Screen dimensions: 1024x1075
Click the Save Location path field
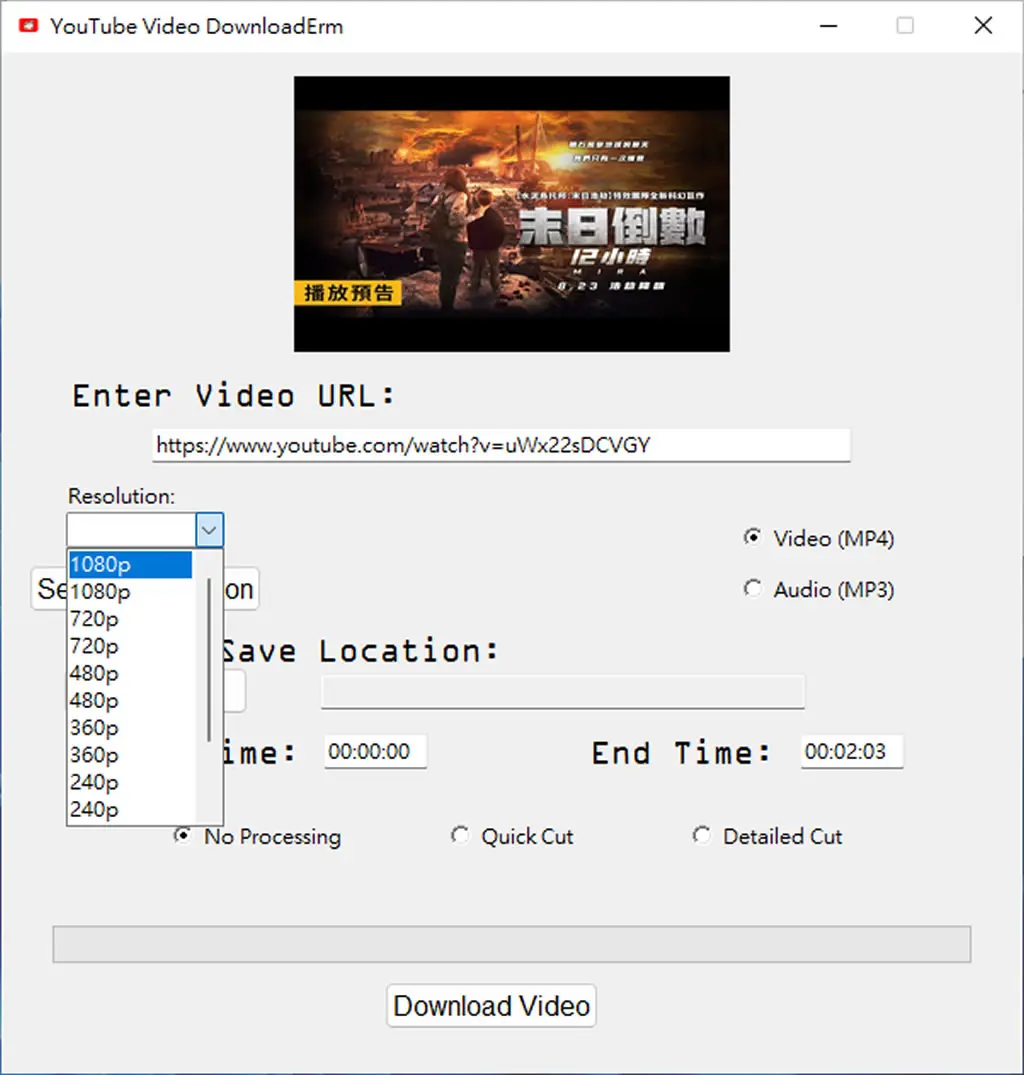(x=563, y=692)
